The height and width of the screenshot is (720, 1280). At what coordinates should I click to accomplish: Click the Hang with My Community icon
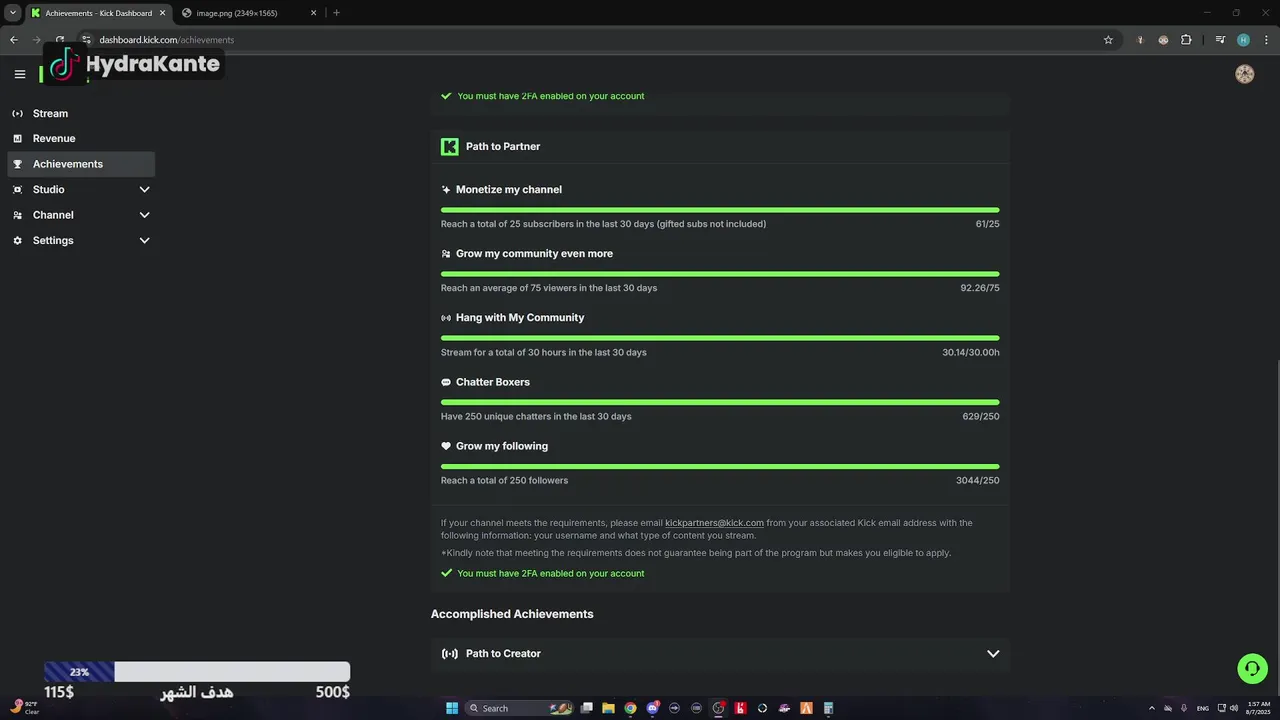tap(446, 318)
